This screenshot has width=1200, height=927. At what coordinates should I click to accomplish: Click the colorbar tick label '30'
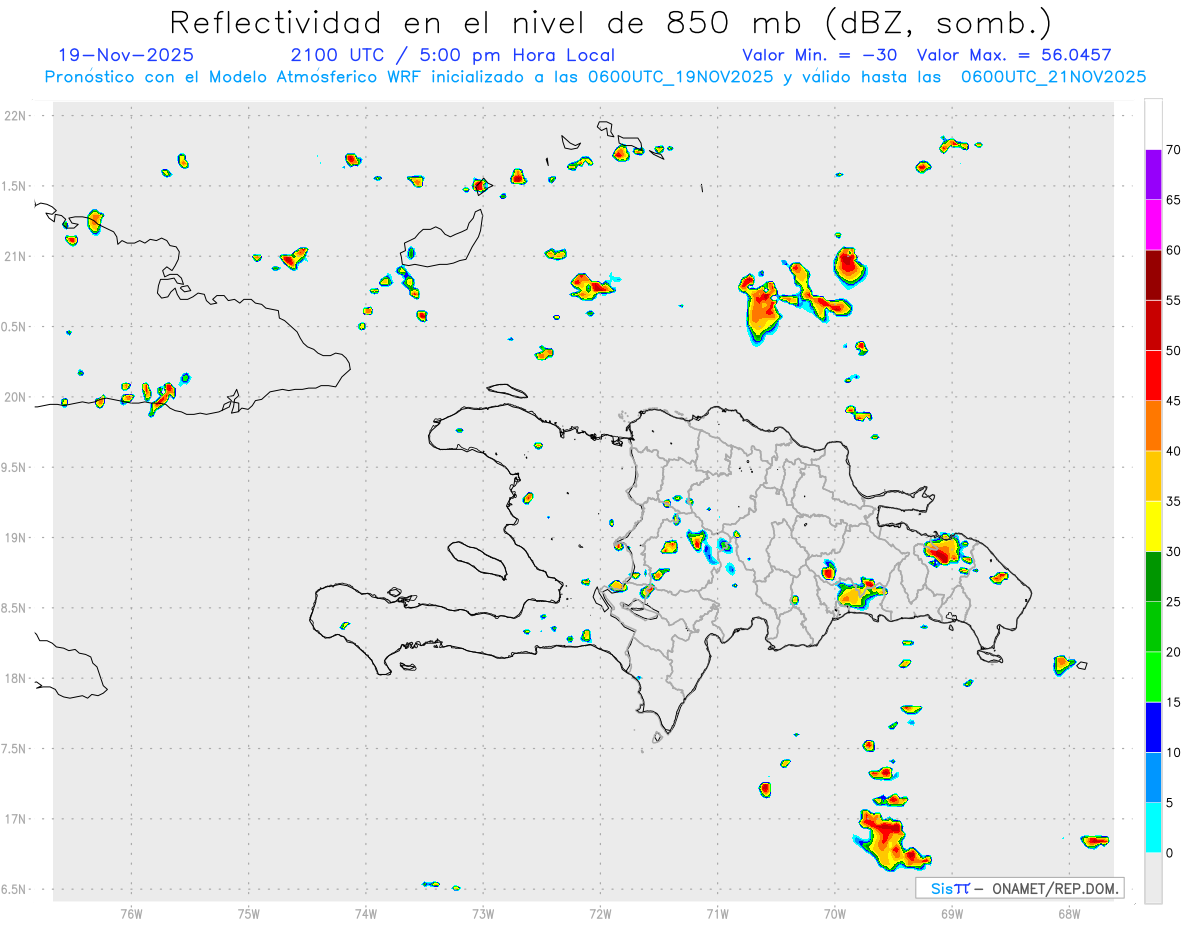tap(1173, 551)
